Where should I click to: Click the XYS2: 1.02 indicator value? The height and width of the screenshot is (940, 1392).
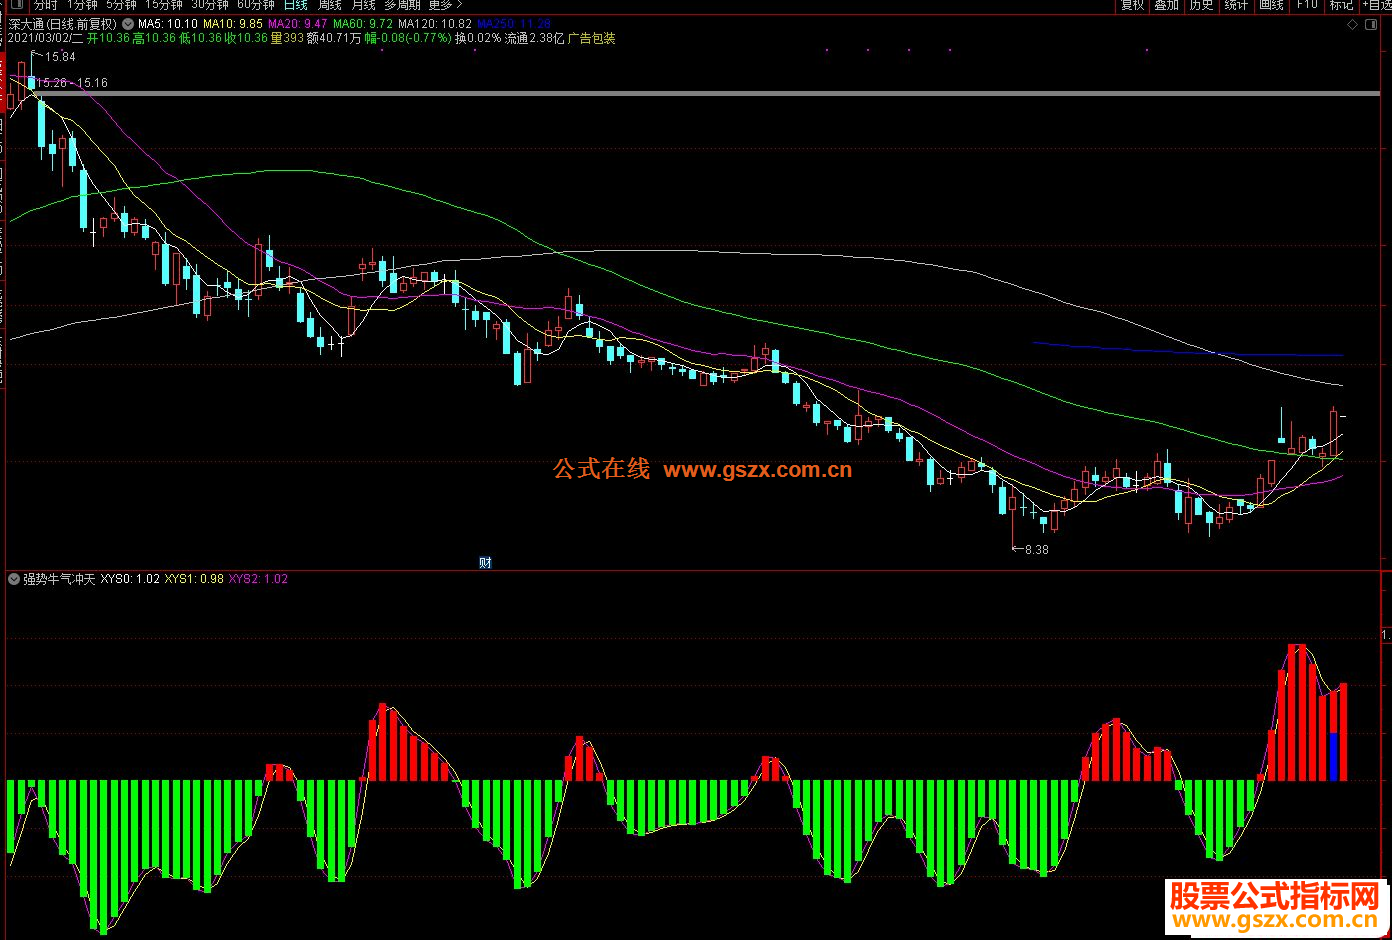tap(258, 578)
